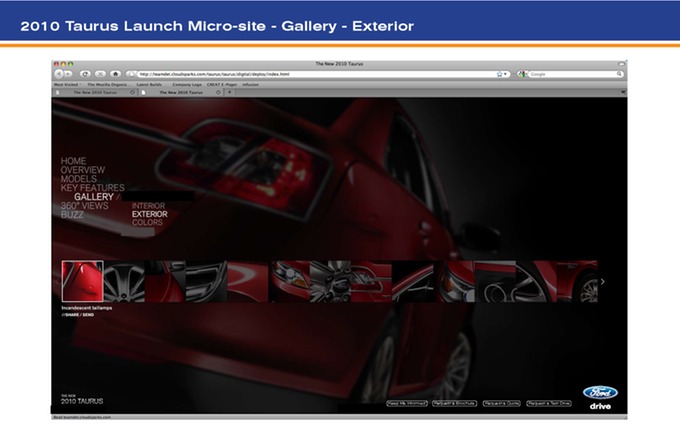This screenshot has width=680, height=439.
Task: Go to HOME in site menu
Action: point(73,161)
